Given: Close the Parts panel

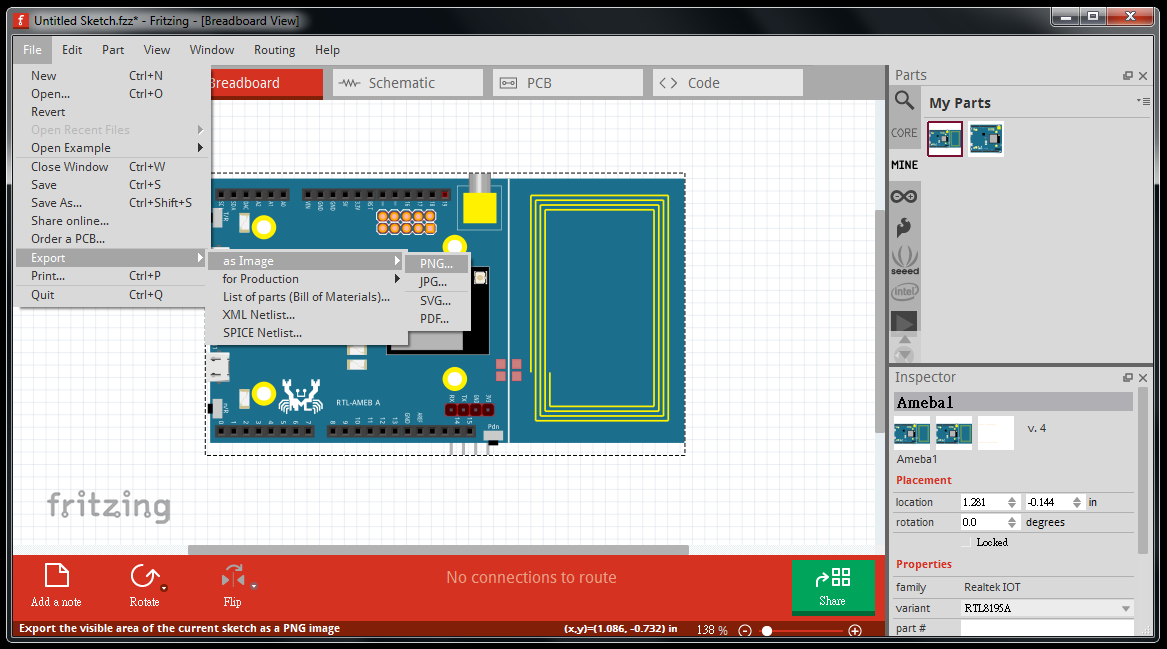Looking at the screenshot, I should tap(1143, 76).
